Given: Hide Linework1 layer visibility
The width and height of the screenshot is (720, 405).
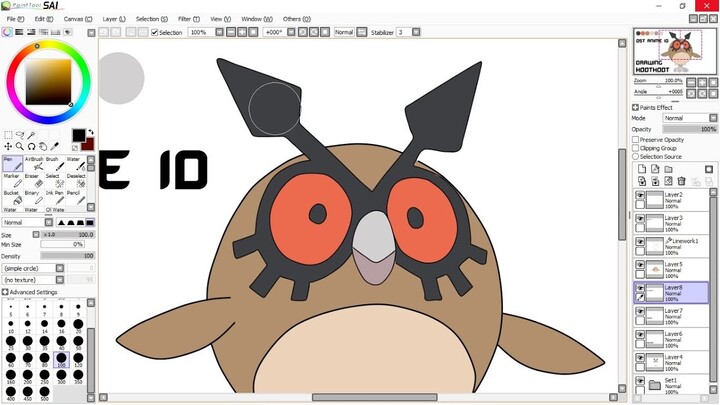Looking at the screenshot, I should coord(640,242).
